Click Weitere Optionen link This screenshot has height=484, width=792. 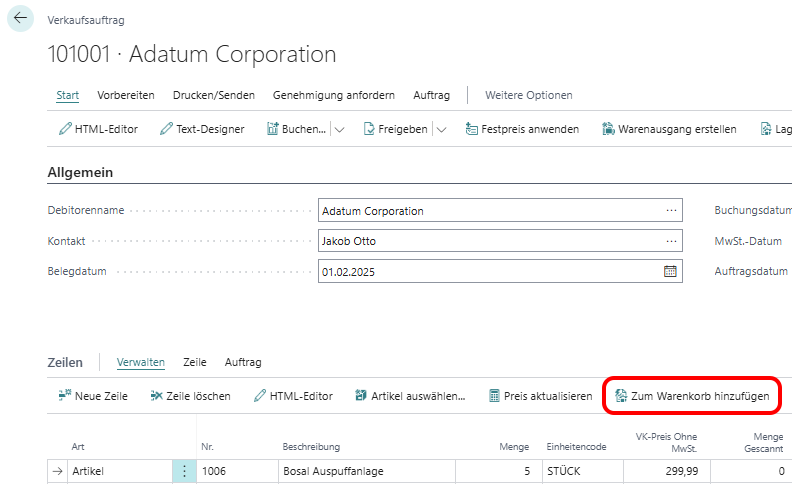click(x=529, y=95)
